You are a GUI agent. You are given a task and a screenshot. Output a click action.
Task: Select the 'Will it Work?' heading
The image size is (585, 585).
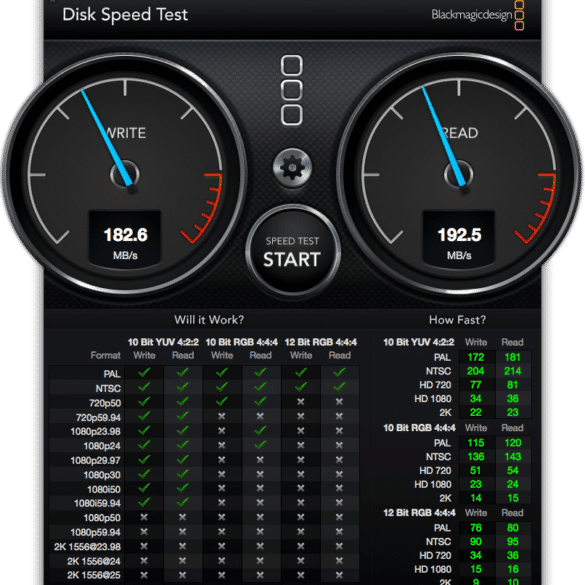(209, 320)
